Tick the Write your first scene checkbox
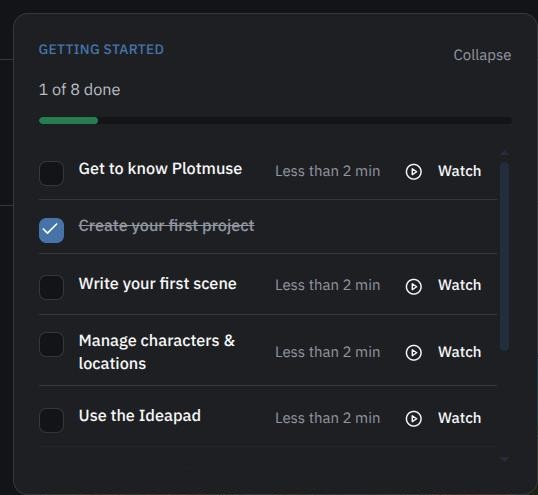The image size is (538, 495). tap(51, 287)
